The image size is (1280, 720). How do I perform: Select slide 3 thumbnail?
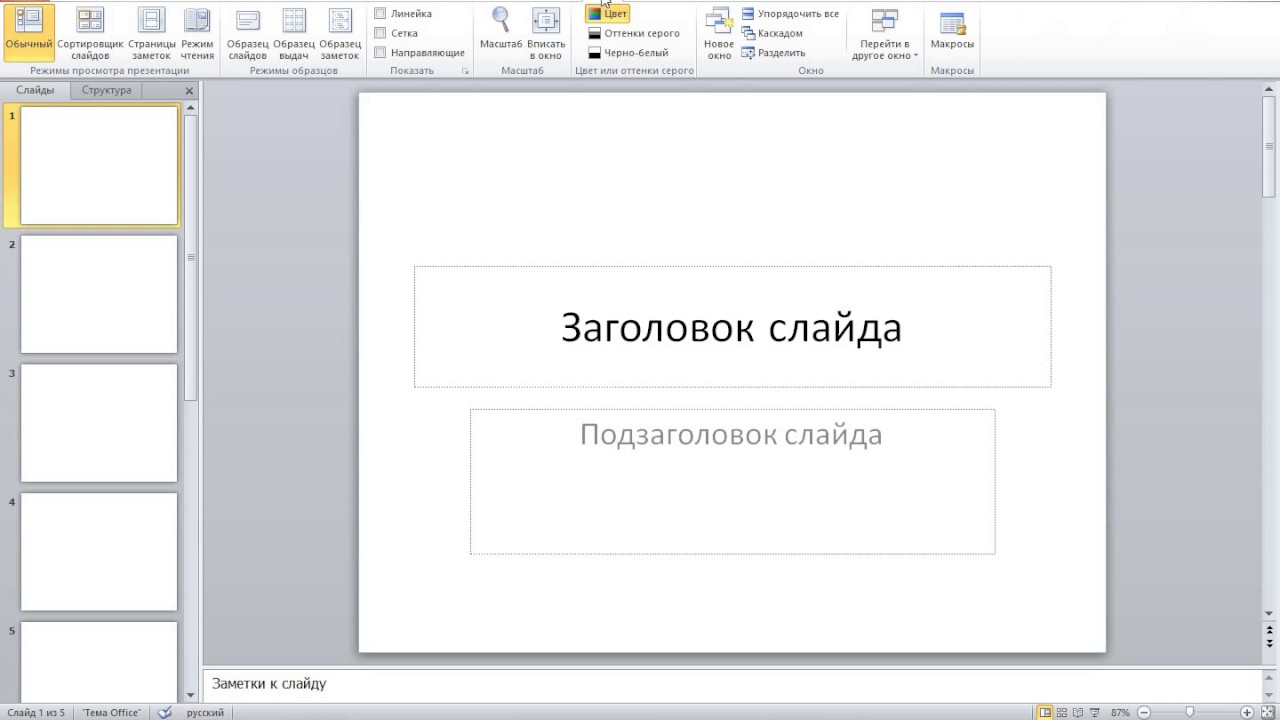pyautogui.click(x=99, y=423)
